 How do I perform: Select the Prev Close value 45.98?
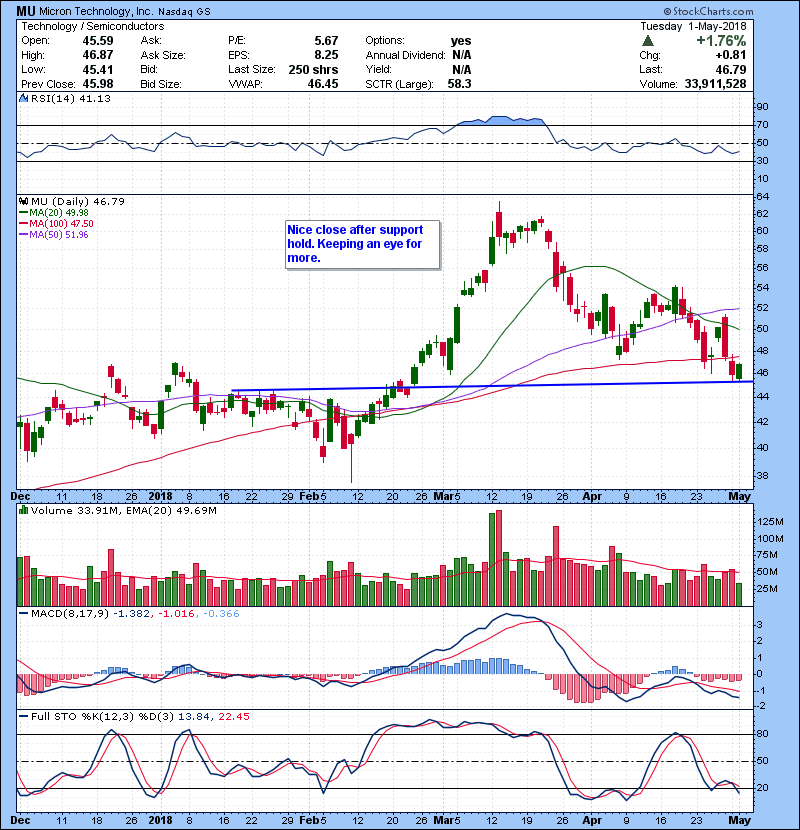(x=98, y=84)
